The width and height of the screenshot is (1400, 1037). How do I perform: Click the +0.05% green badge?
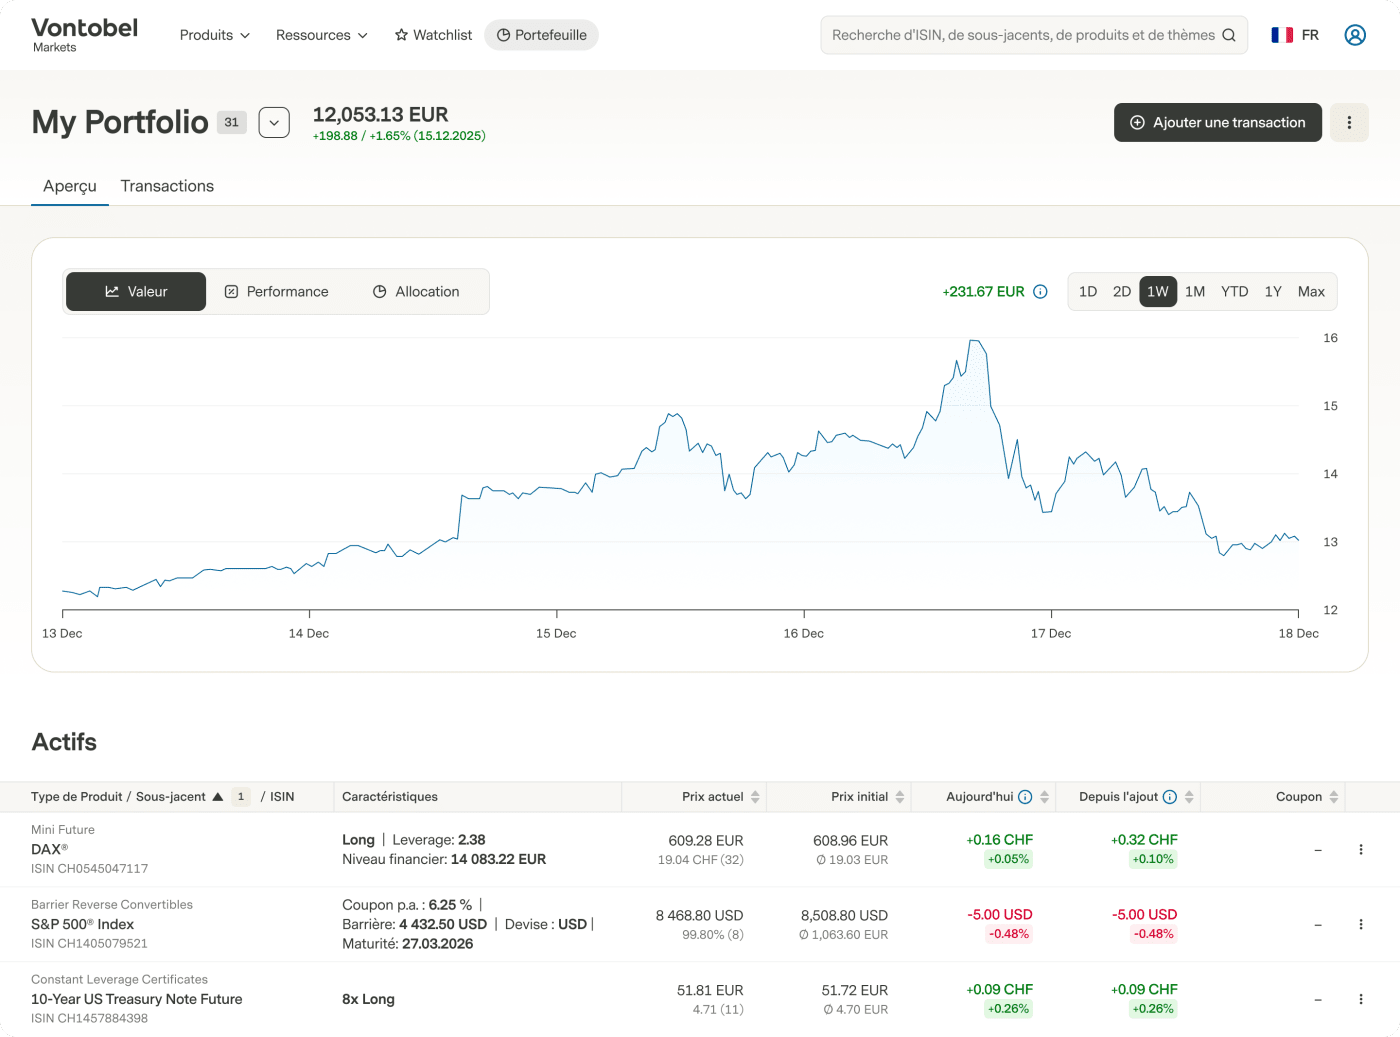[1008, 860]
